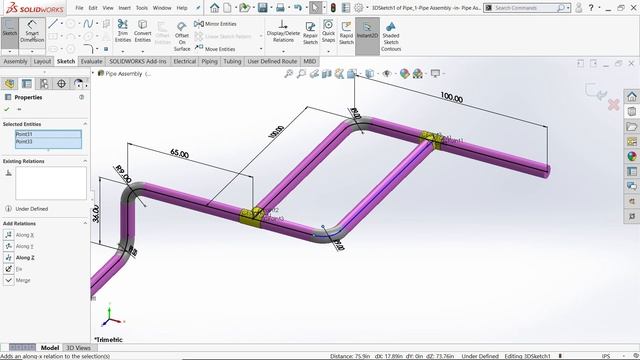Toggle Shaded Sketch Contours
Screen dimensions: 640x360
coord(391,36)
